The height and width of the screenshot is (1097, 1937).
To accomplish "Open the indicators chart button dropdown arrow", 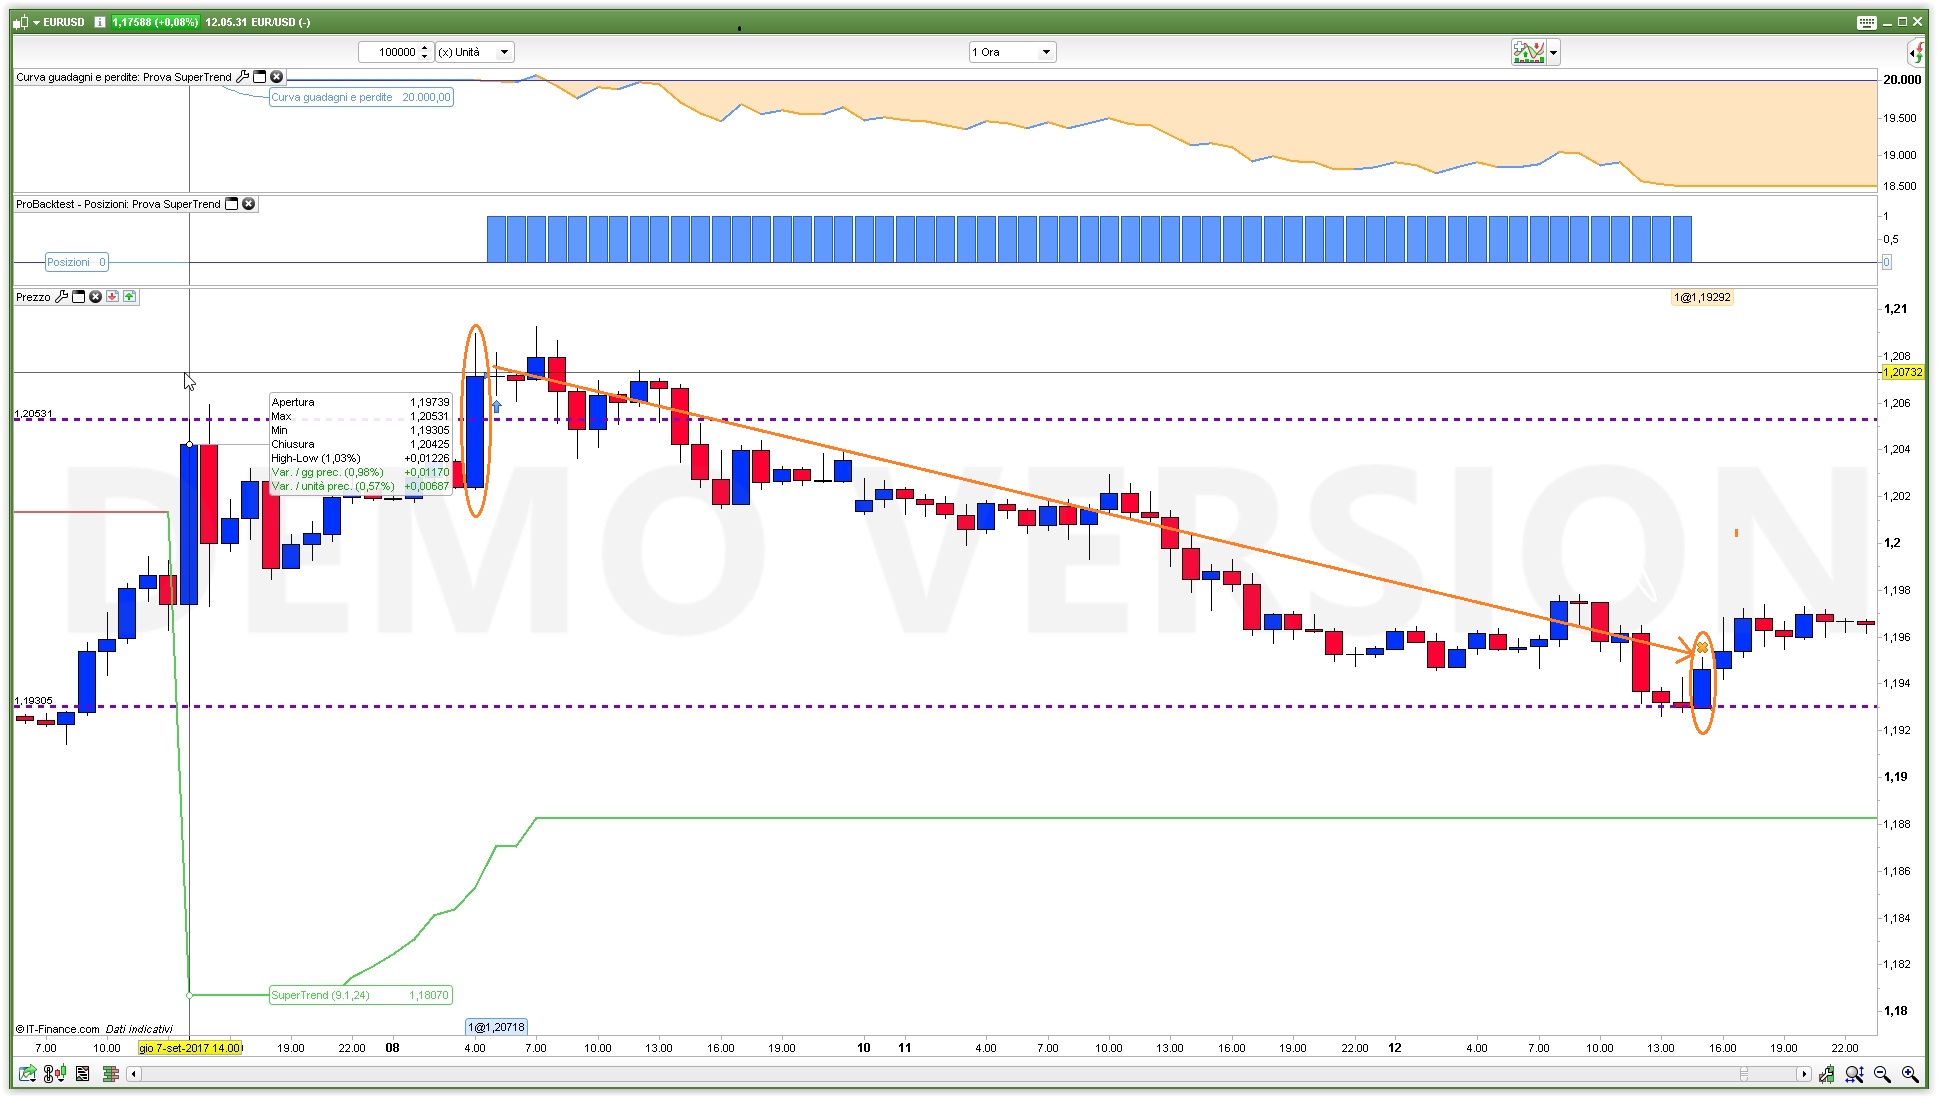I will 1553,52.
